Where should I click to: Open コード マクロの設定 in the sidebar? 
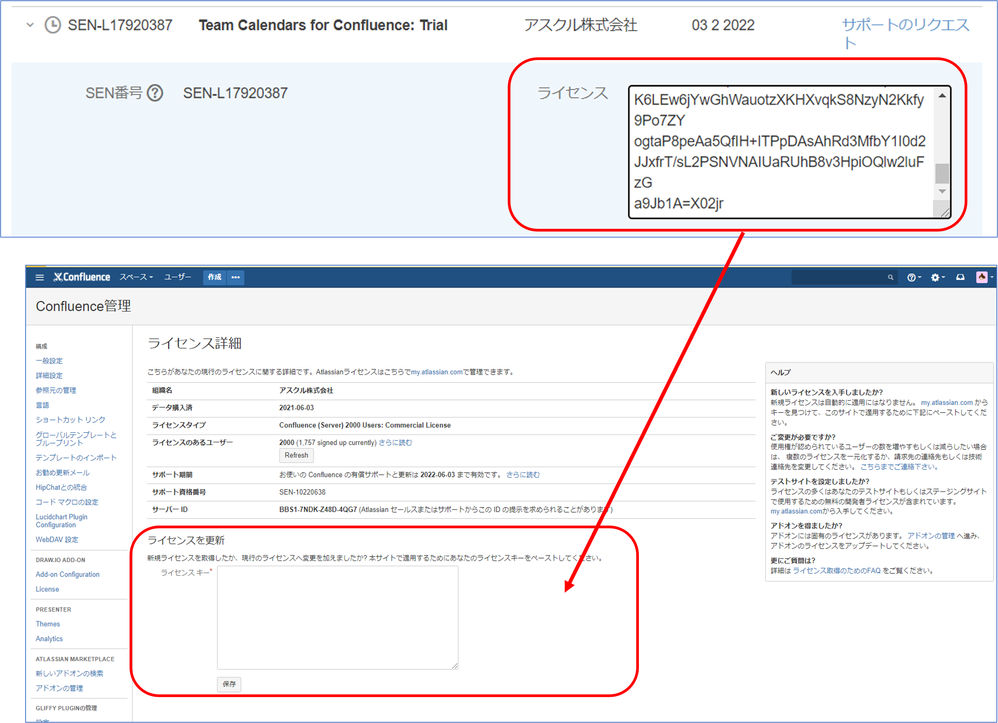coord(67,502)
